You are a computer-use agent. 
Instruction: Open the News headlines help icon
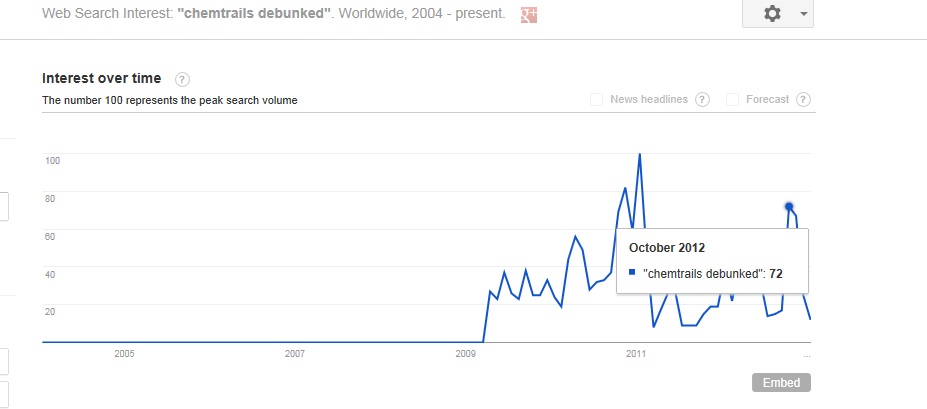coord(702,99)
